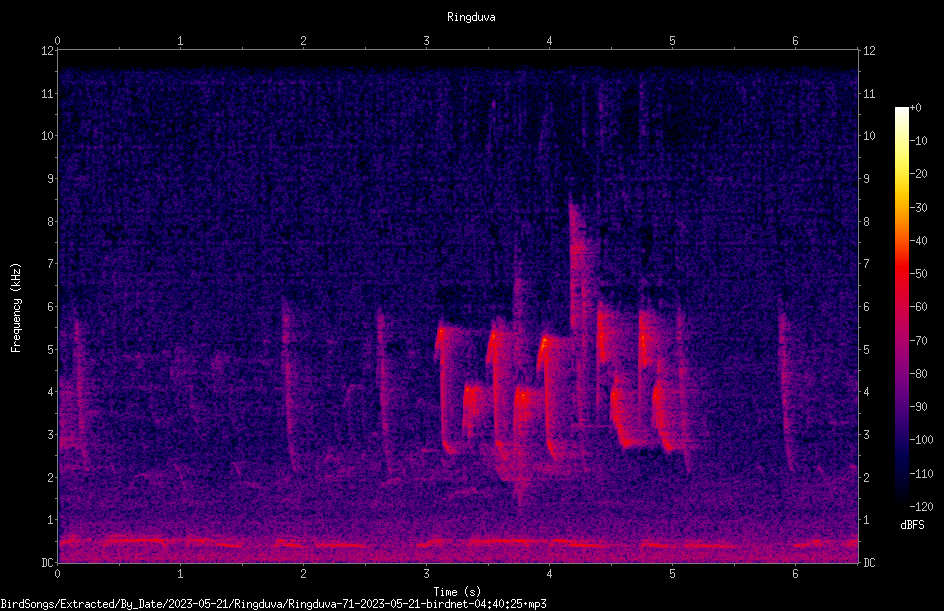
Task: Click the Time (s) axis label
Action: coord(457,592)
